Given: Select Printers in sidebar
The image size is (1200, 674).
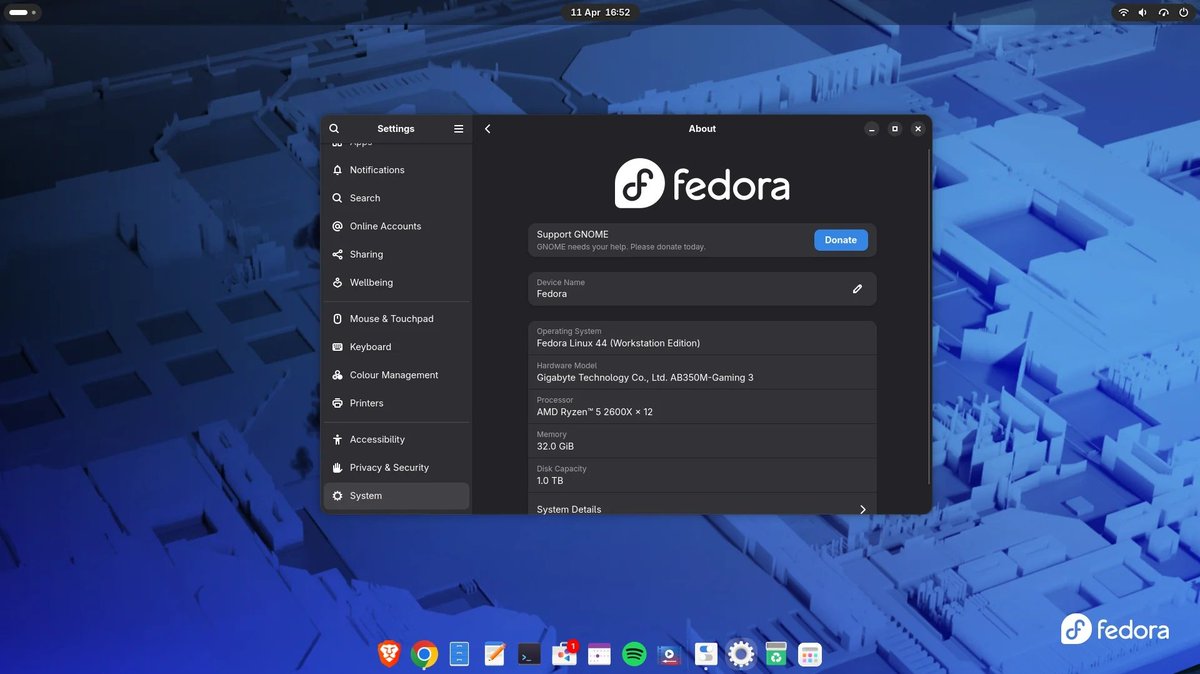Looking at the screenshot, I should click(x=396, y=403).
